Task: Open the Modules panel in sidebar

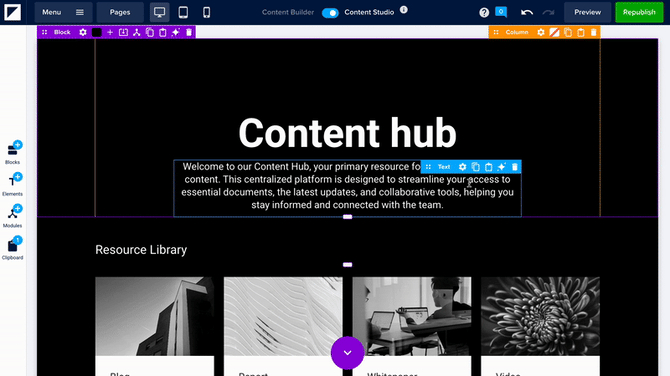Action: tap(13, 216)
